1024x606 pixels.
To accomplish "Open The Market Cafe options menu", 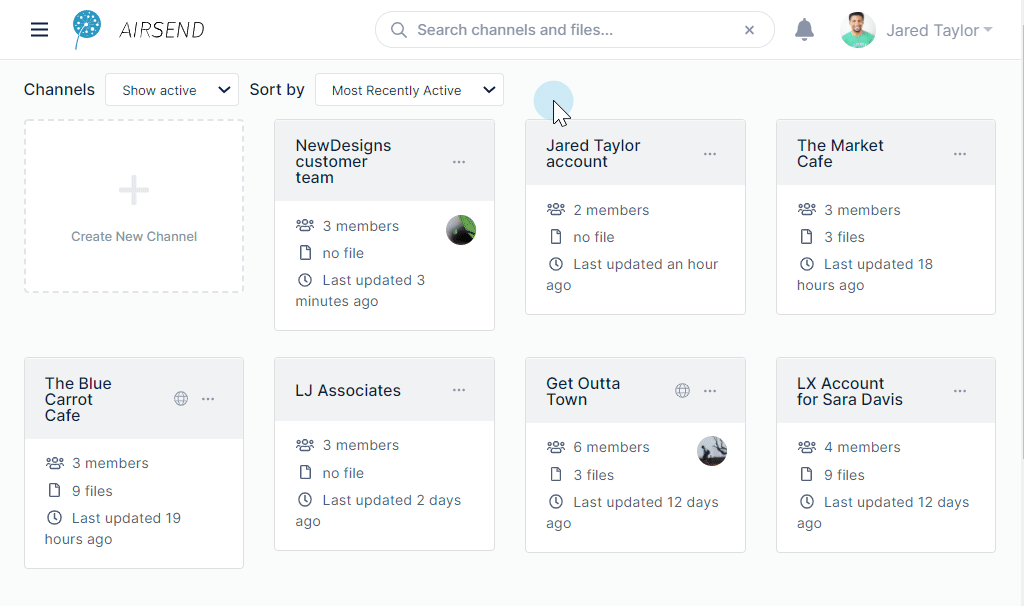I will click(x=960, y=153).
